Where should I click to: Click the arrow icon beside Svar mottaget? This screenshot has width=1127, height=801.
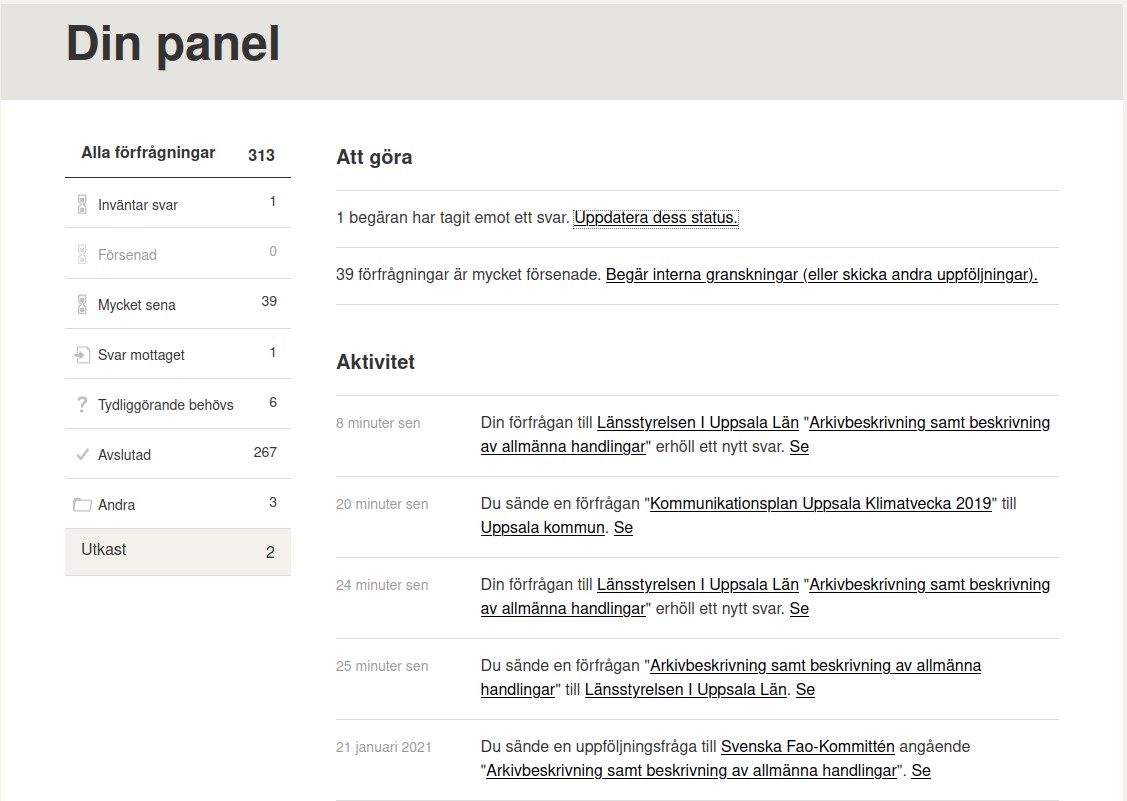[x=82, y=354]
